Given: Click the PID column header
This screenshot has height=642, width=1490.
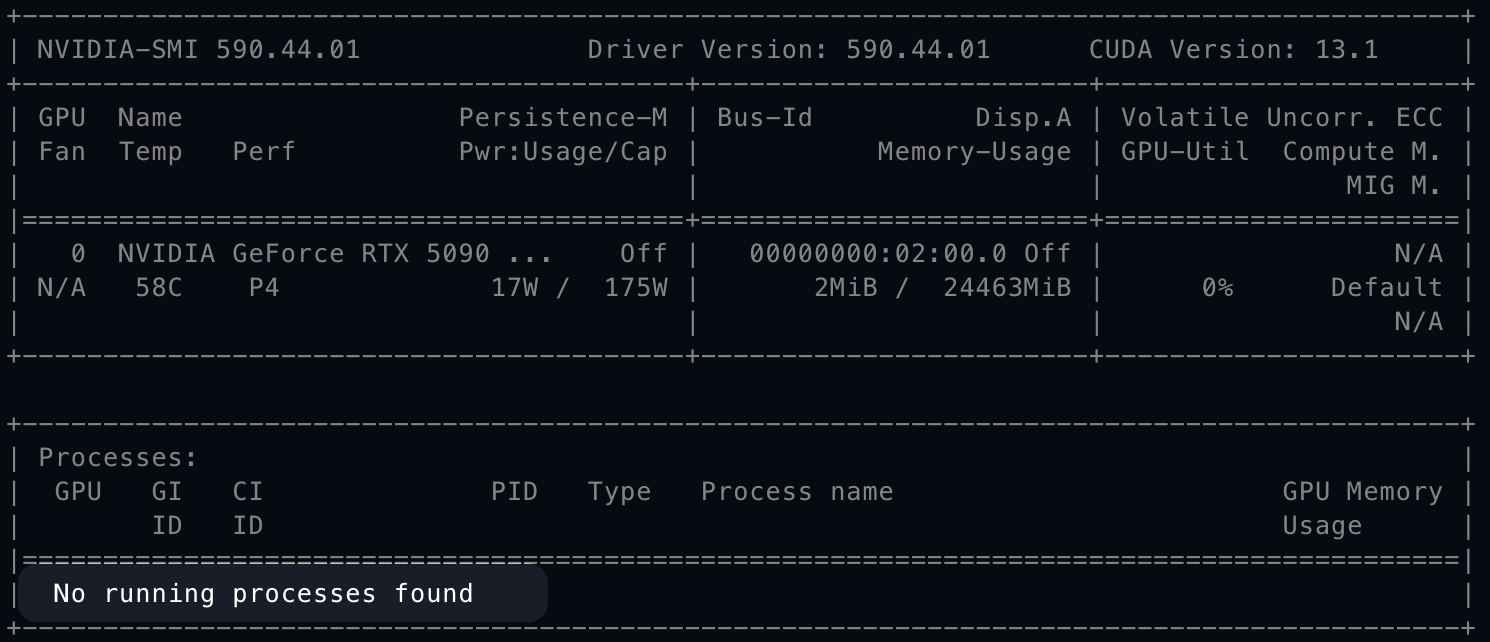Looking at the screenshot, I should coord(515,491).
